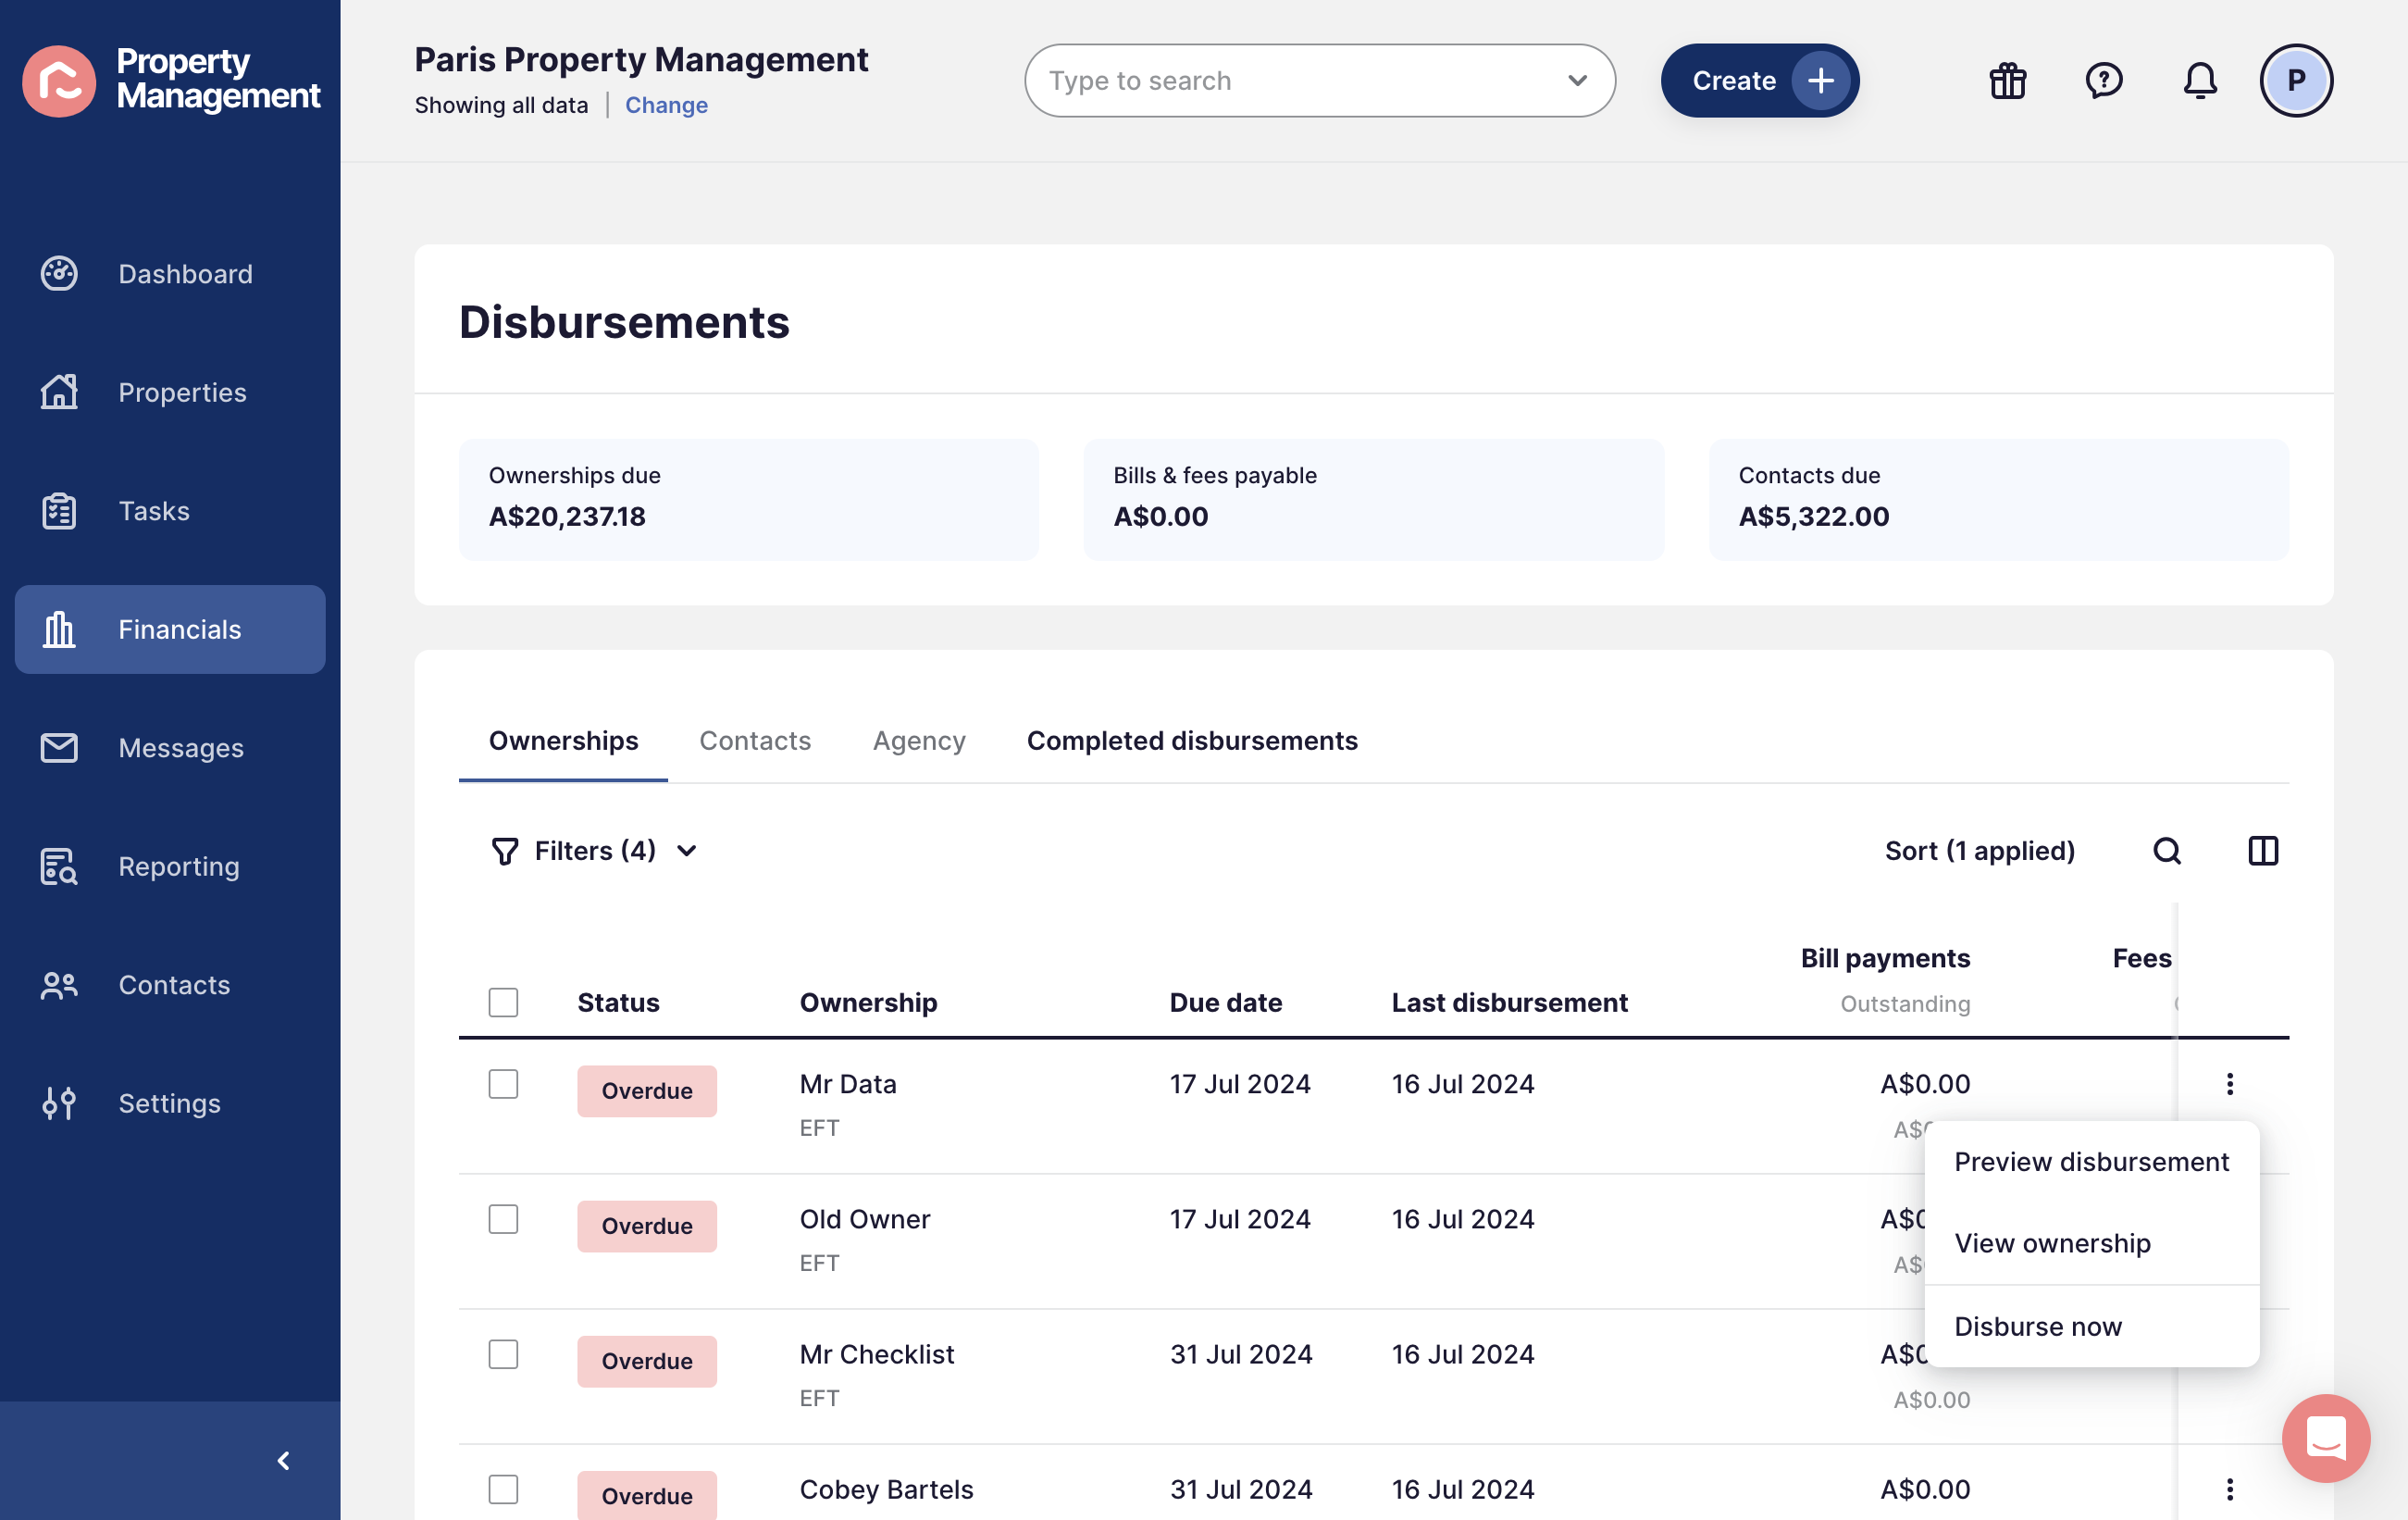The height and width of the screenshot is (1520, 2408).
Task: Click the Overdue badge for Old Owner
Action: (x=646, y=1226)
